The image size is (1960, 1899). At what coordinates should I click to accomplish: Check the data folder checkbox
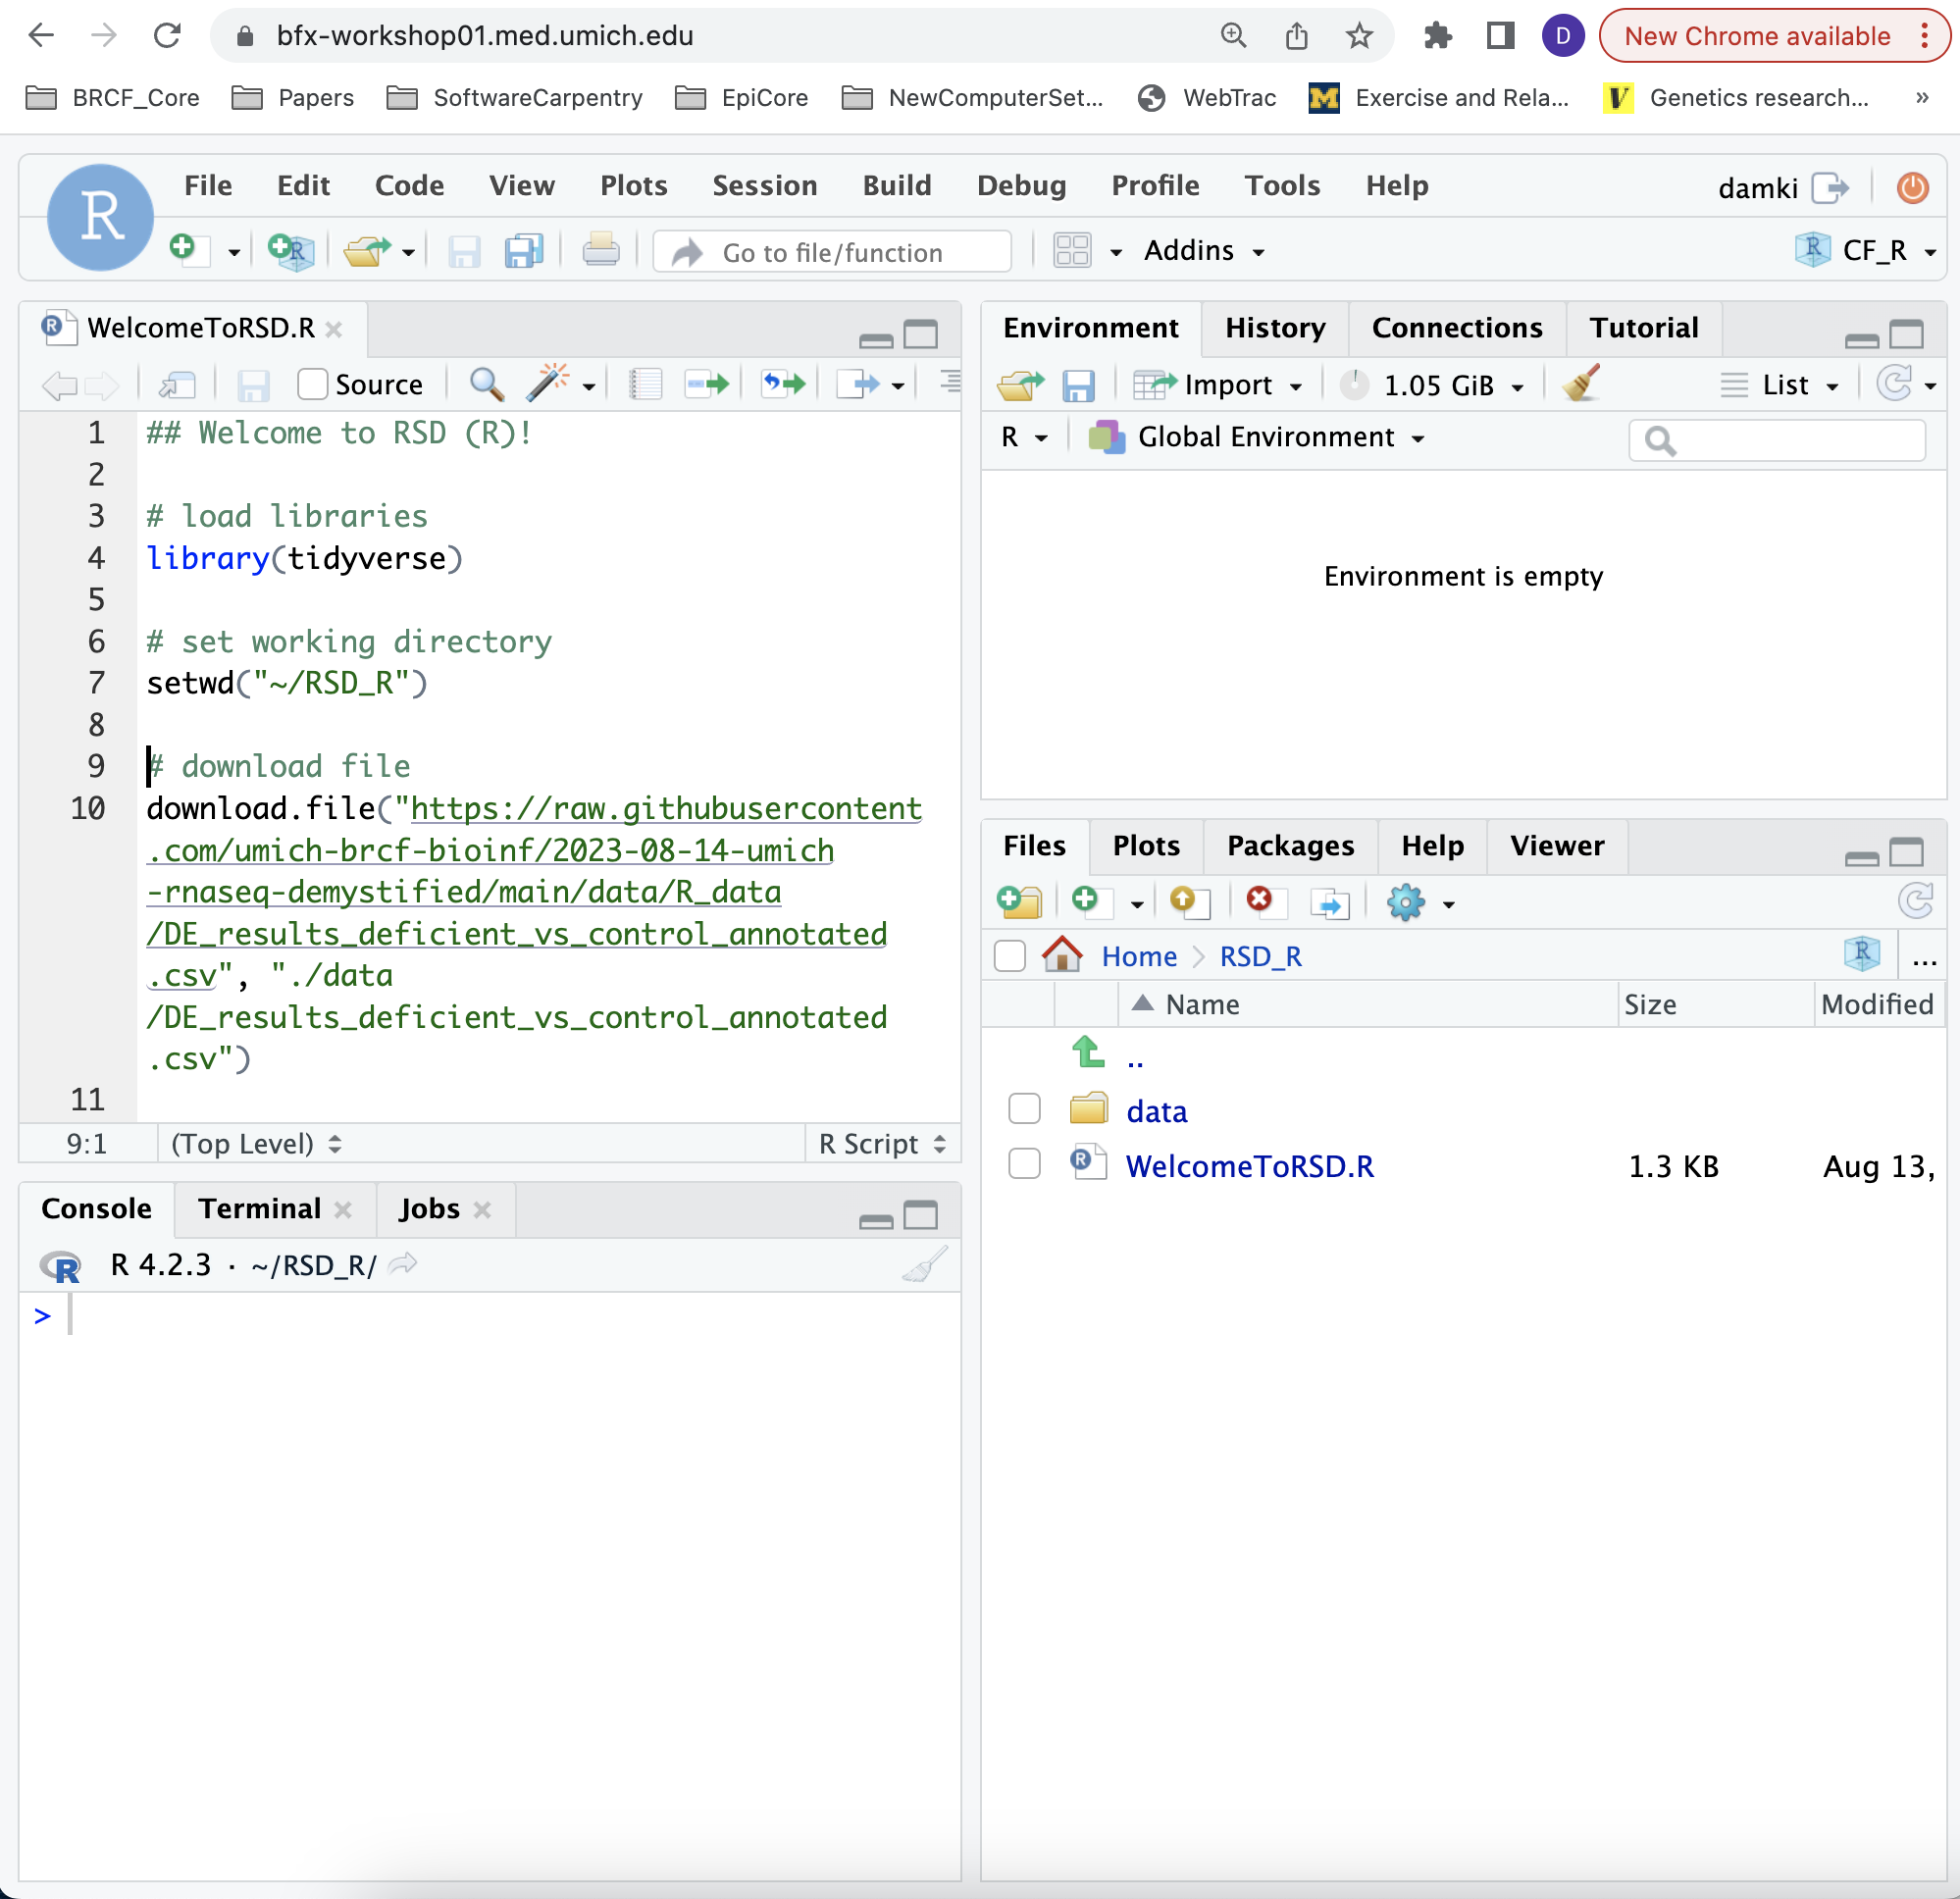click(1024, 1109)
